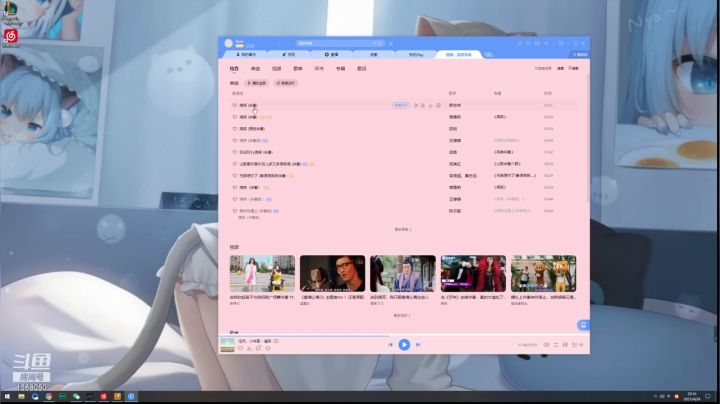Image resolution: width=720 pixels, height=404 pixels.
Task: Download the highlighted first song
Action: 431,105
